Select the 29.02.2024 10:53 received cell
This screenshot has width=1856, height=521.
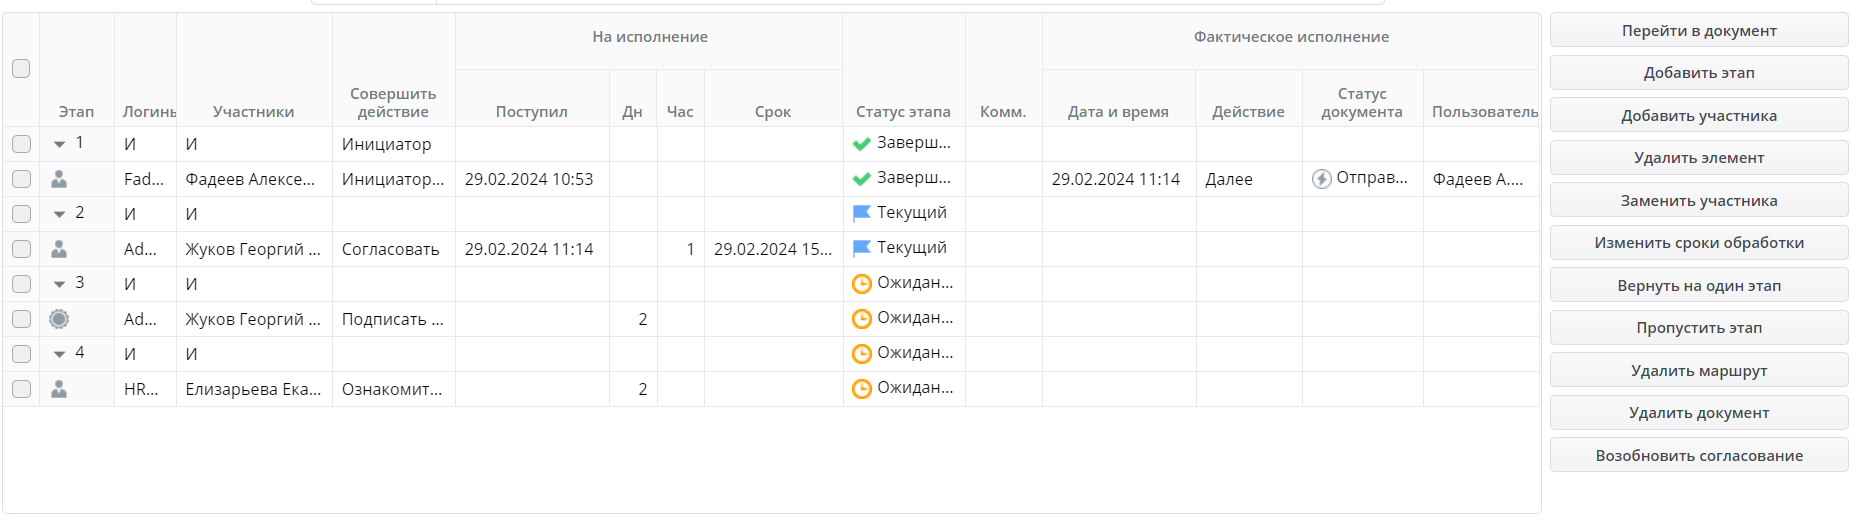(x=530, y=179)
